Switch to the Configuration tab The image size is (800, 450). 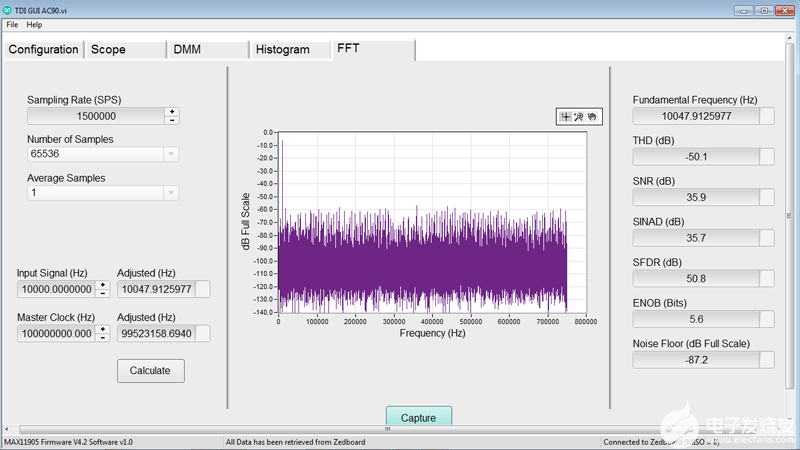click(x=43, y=49)
